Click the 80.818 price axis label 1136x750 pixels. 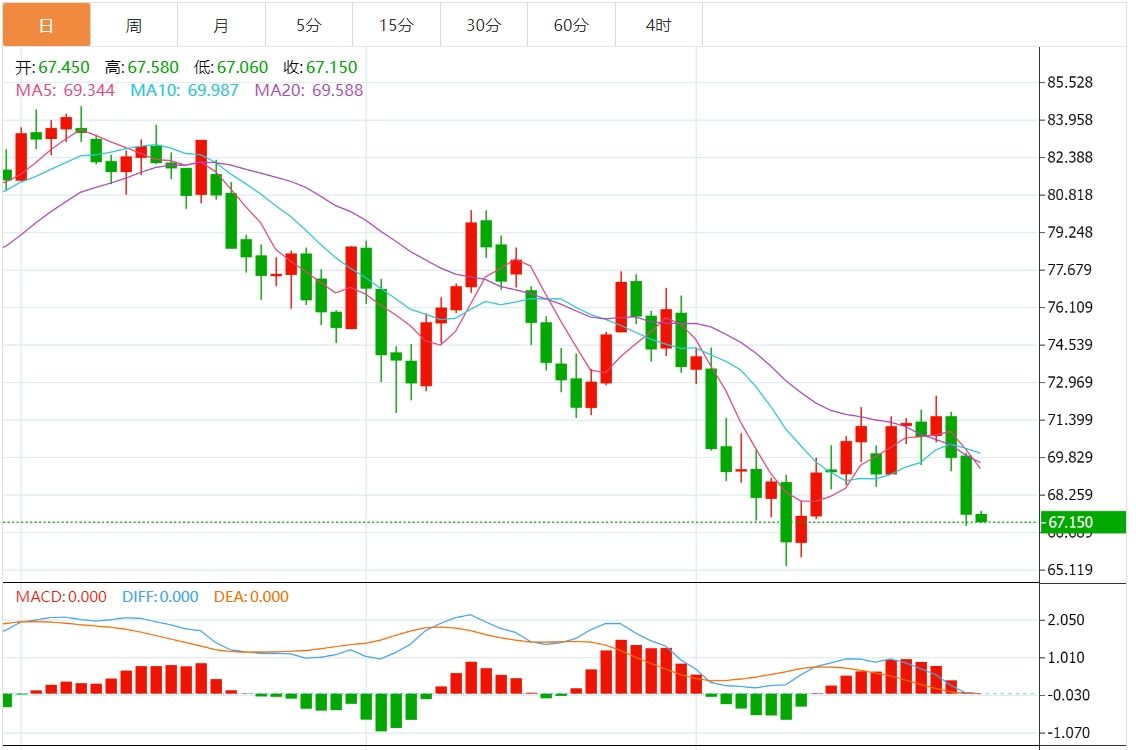tap(1070, 195)
